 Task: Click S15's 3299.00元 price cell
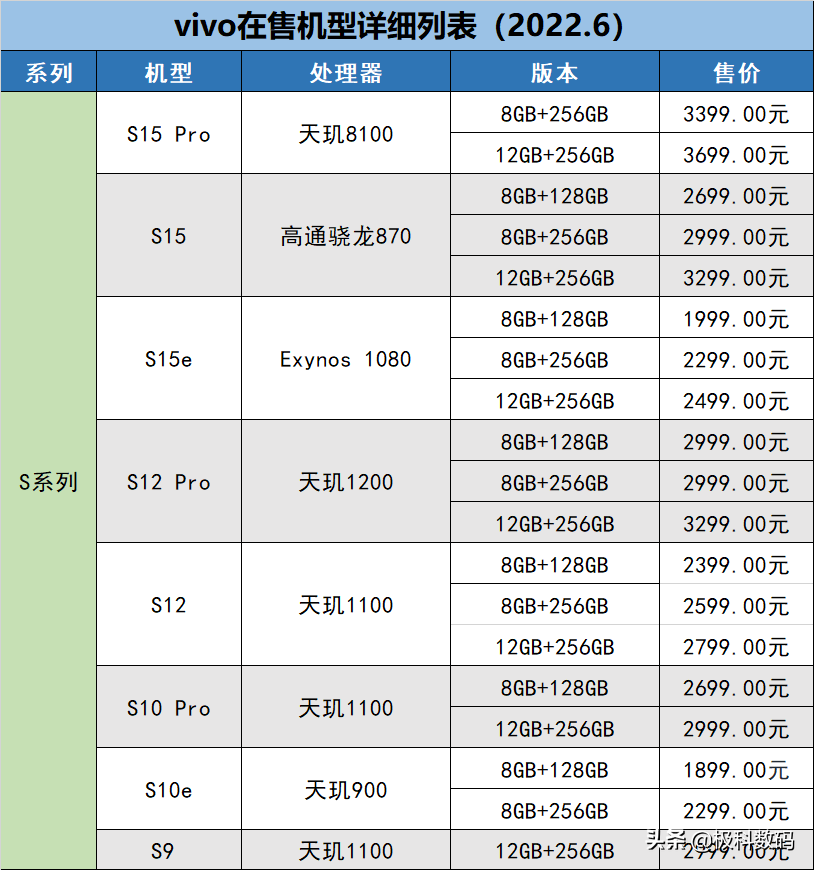pyautogui.click(x=737, y=277)
